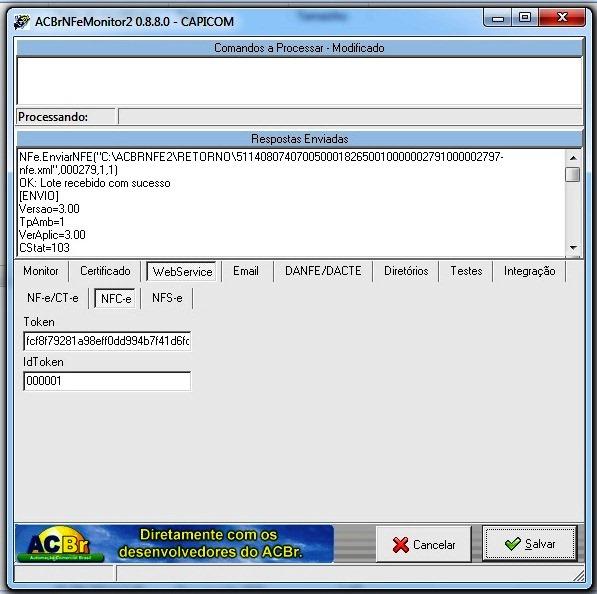597x594 pixels.
Task: Open the Email tab
Action: pyautogui.click(x=246, y=271)
